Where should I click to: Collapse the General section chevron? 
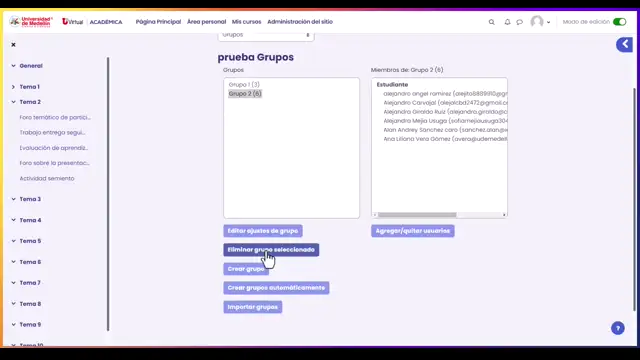pyautogui.click(x=13, y=66)
